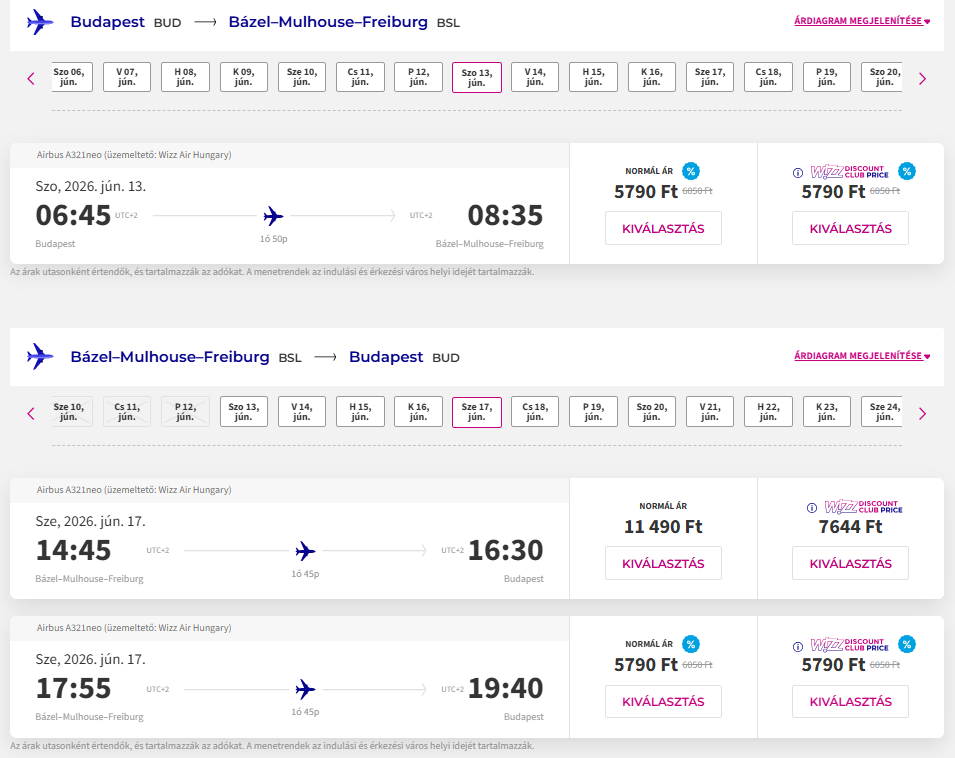Click the discount percent badge on 06:45 normal price
Screen dimensions: 955x758
click(x=690, y=171)
